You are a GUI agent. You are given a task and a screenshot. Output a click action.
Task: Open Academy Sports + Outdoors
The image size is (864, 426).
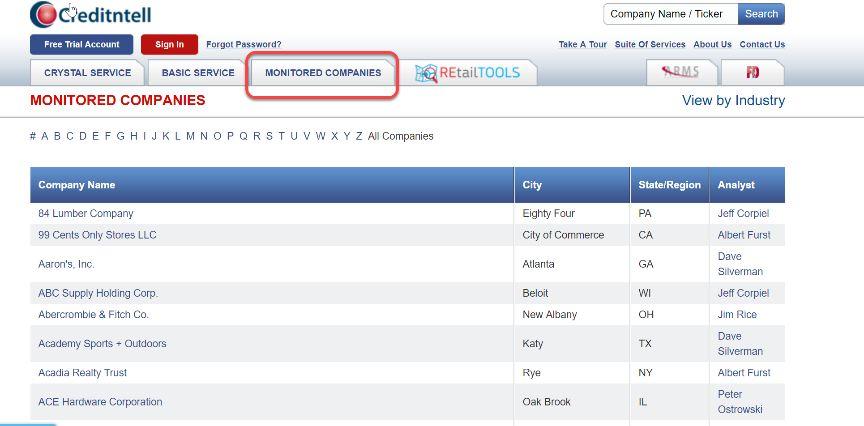pos(102,344)
